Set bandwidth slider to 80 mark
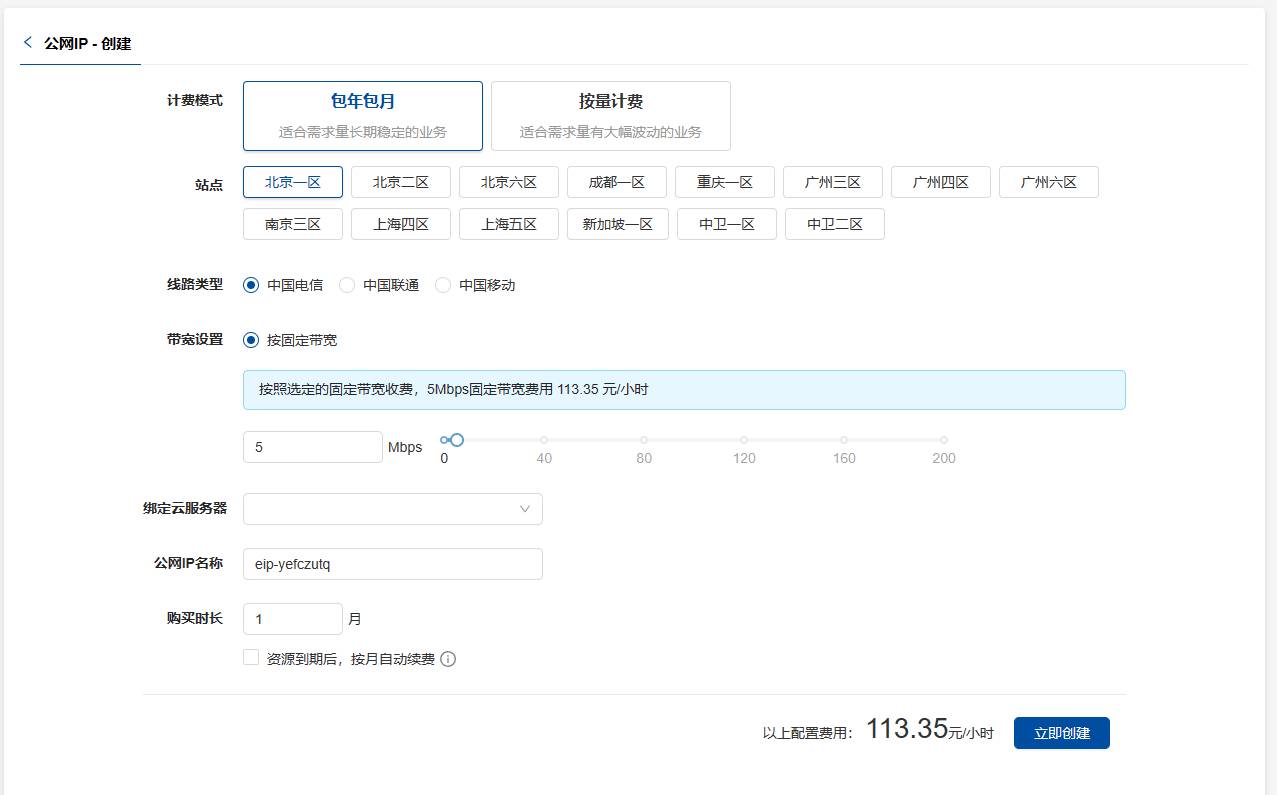 tap(644, 440)
